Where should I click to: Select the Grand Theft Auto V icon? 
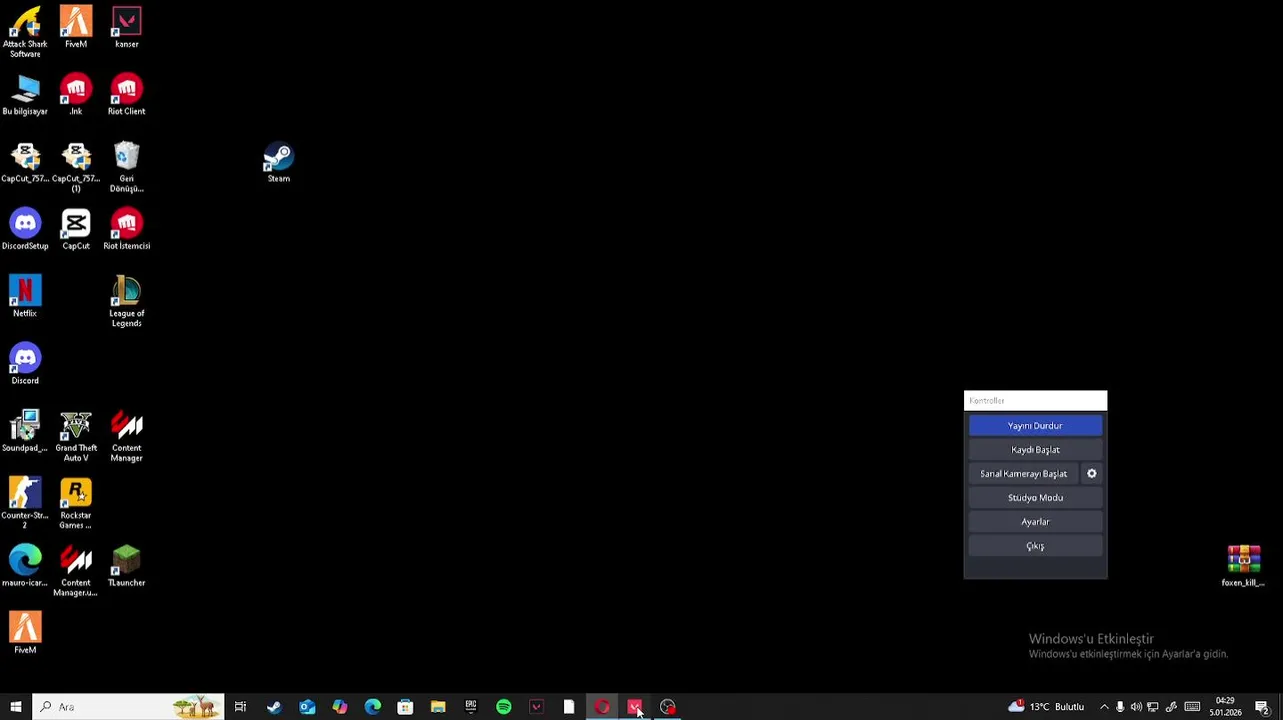pos(76,436)
